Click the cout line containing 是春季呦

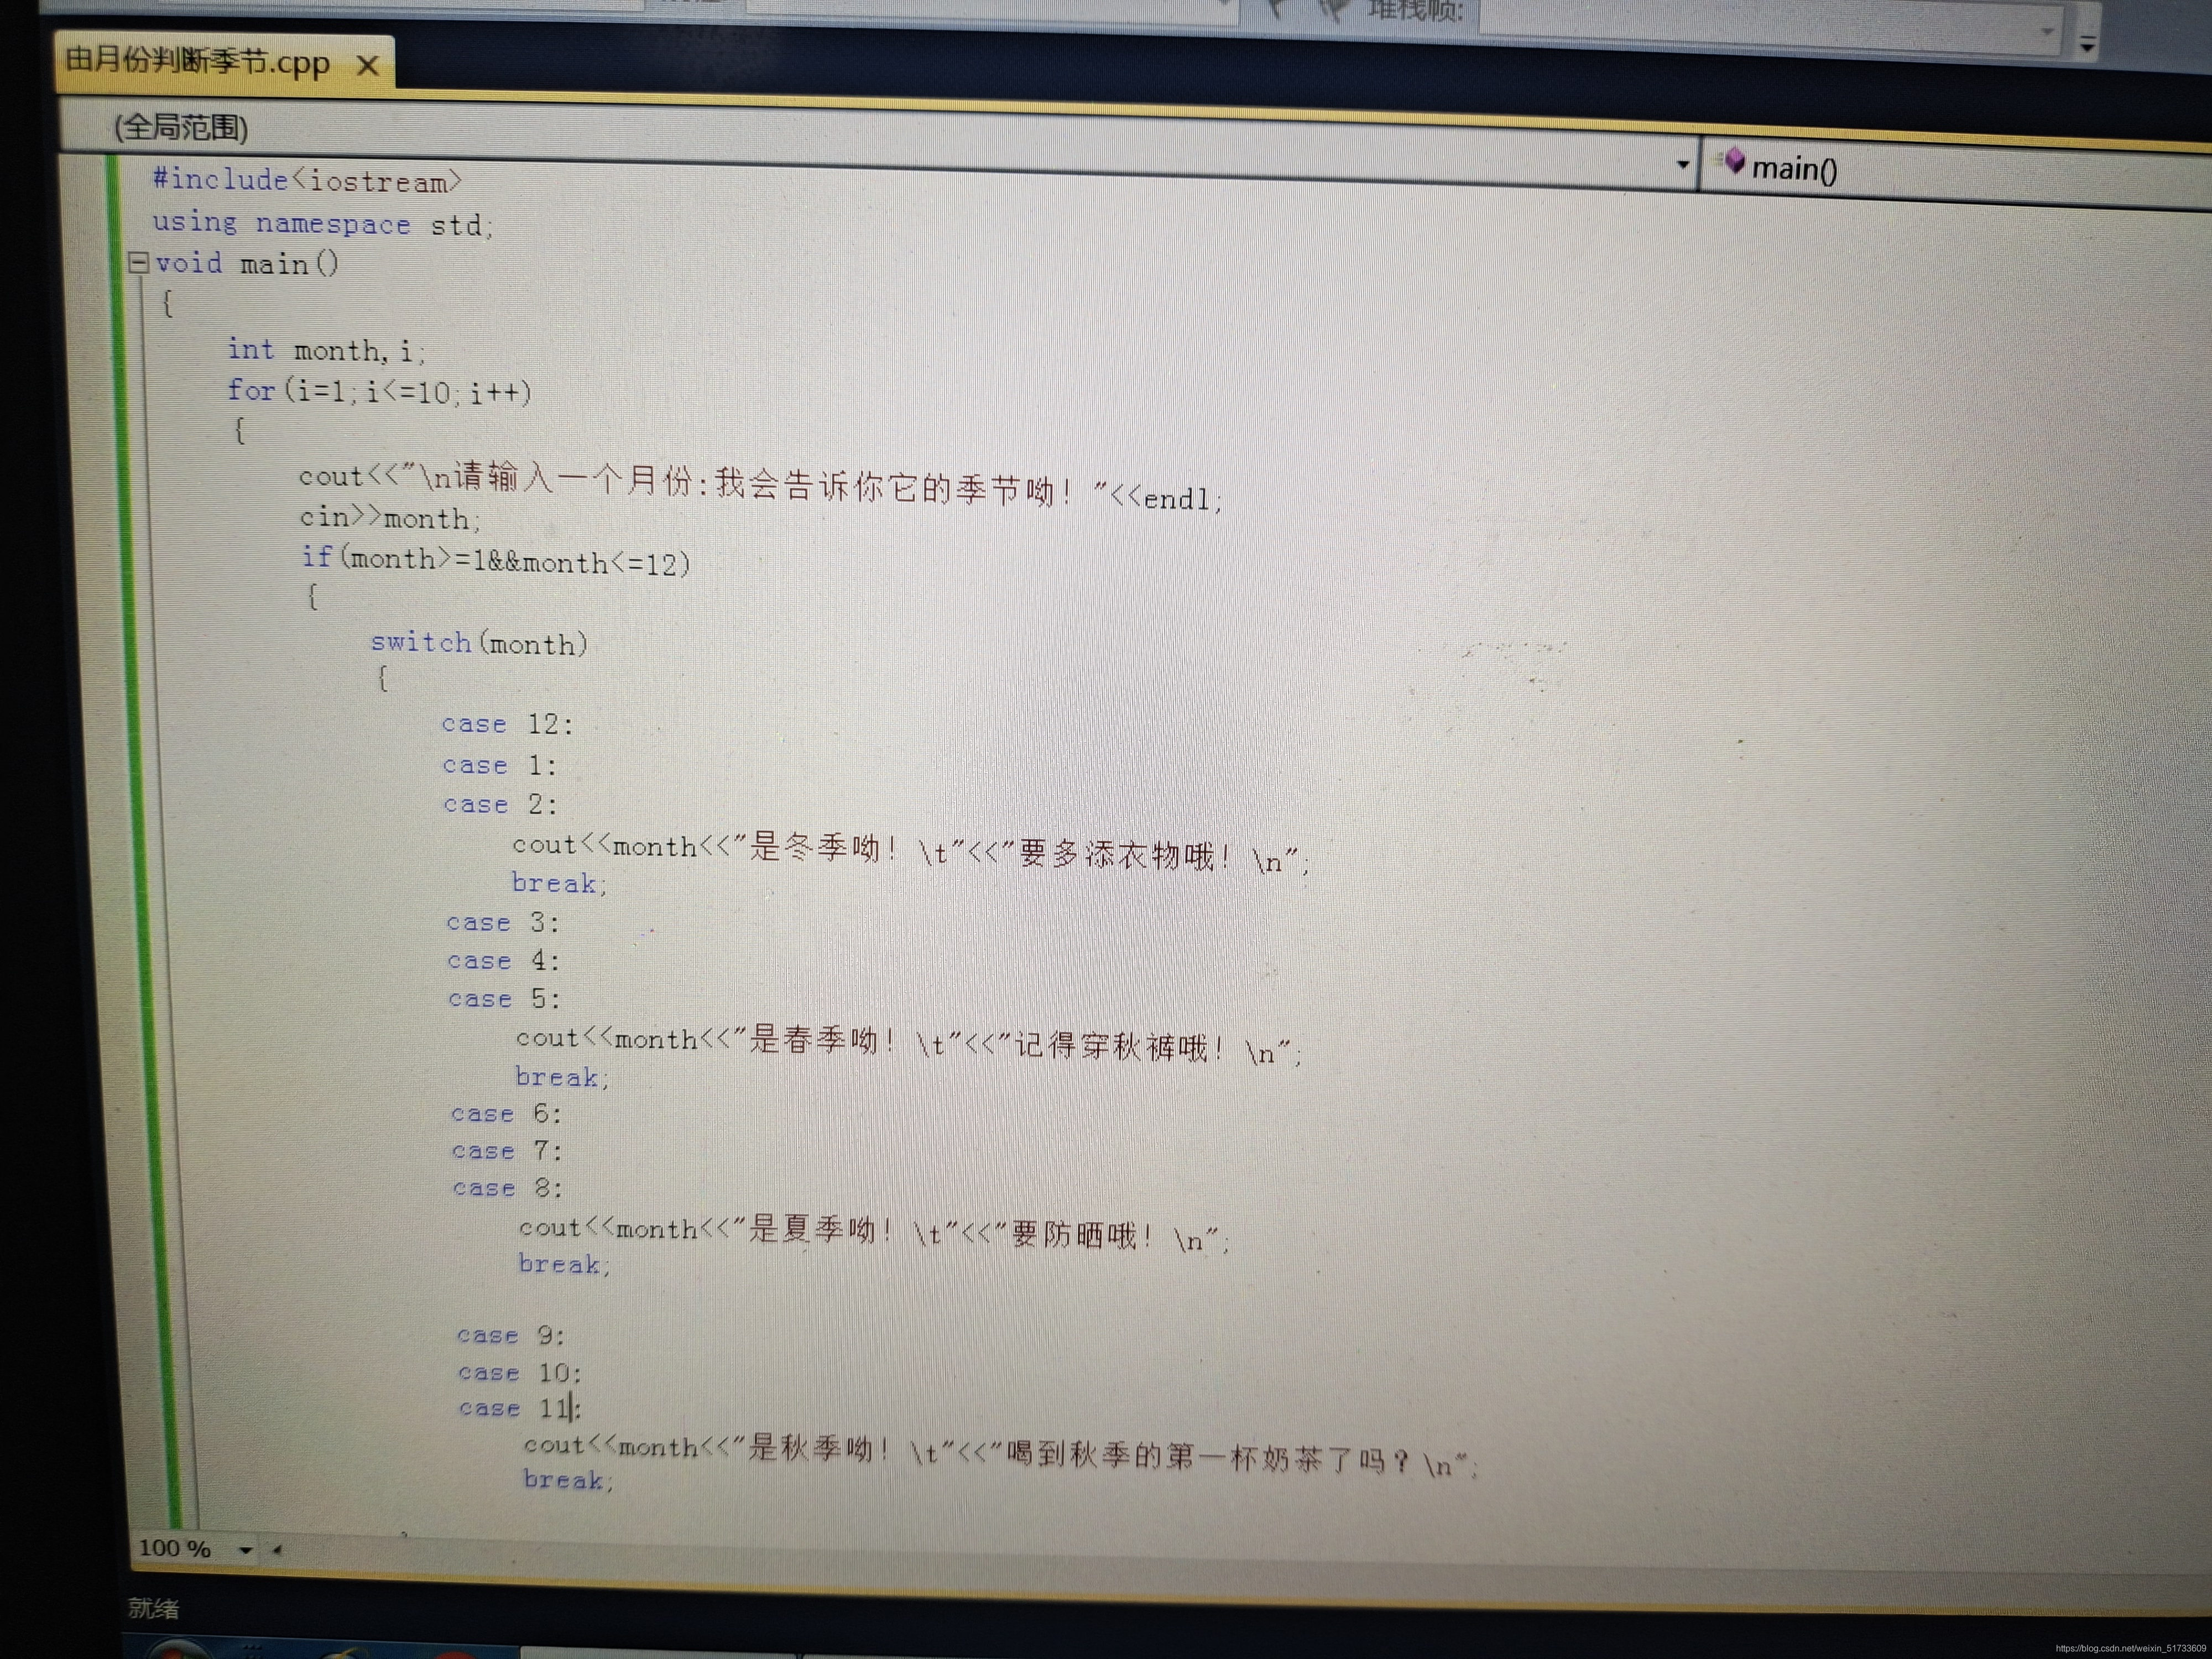909,1045
